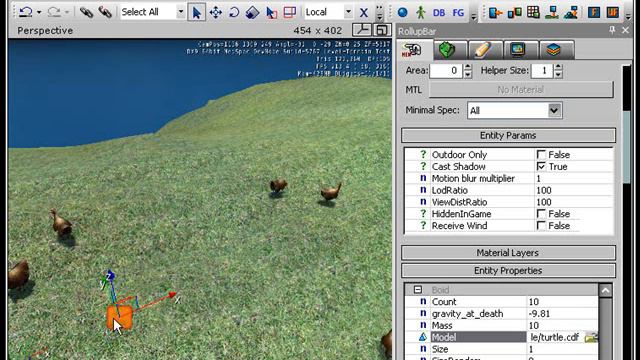This screenshot has height=360, width=640.
Task: Click the Undo arrow icon
Action: 26,12
